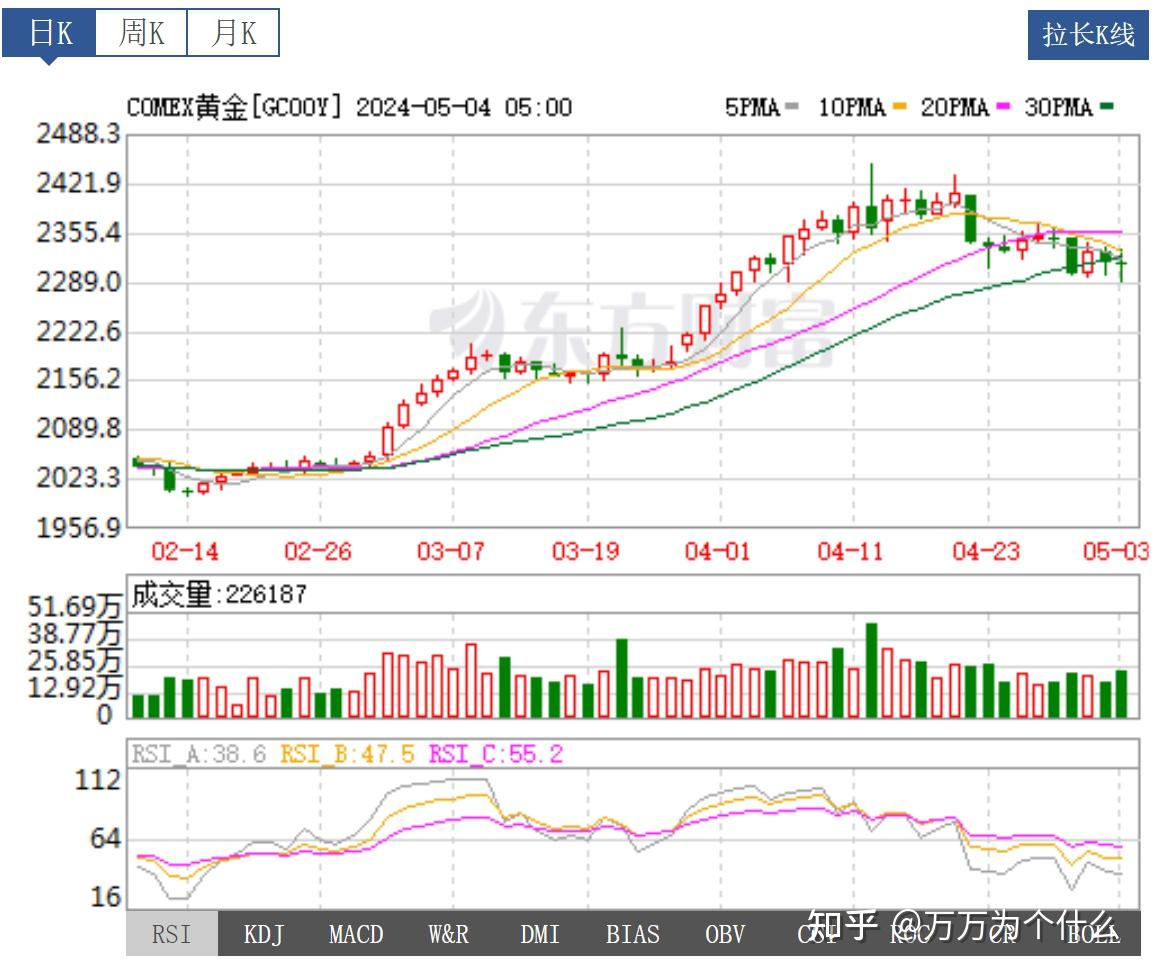Screen dimensions: 1152x975
Task: Select the RSI indicator tab
Action: 171,935
